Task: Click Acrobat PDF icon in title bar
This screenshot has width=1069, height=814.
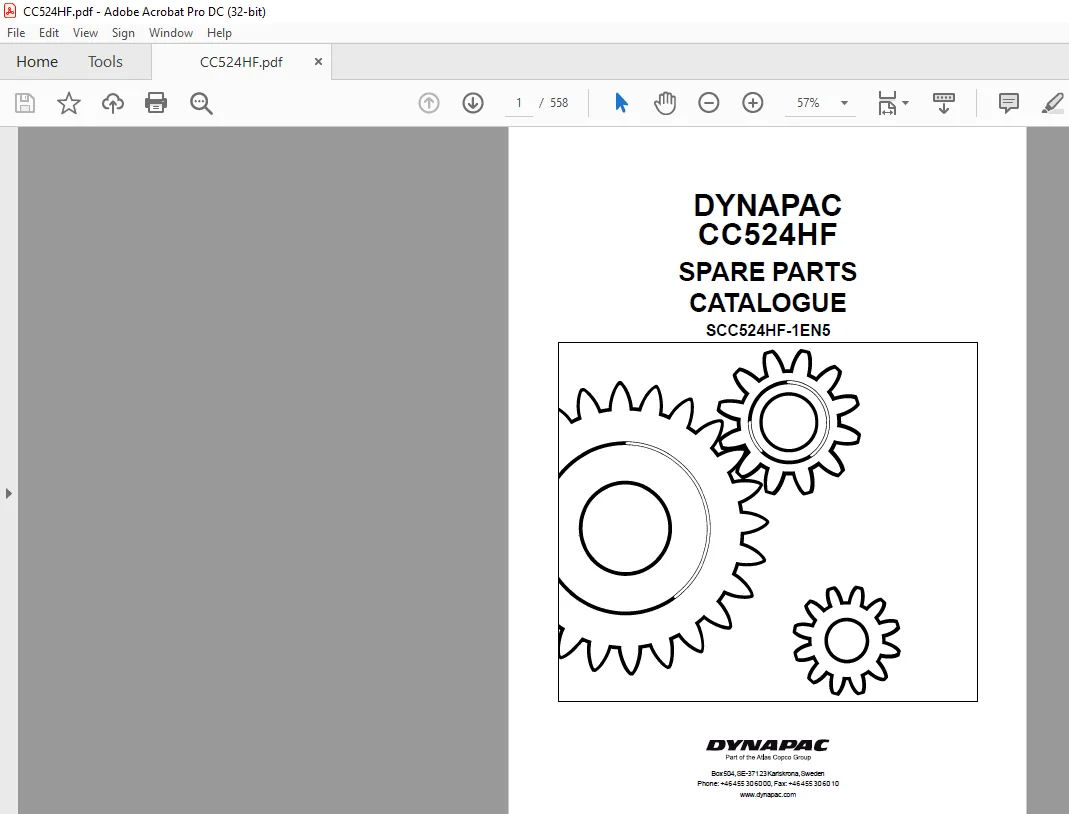Action: [x=10, y=11]
